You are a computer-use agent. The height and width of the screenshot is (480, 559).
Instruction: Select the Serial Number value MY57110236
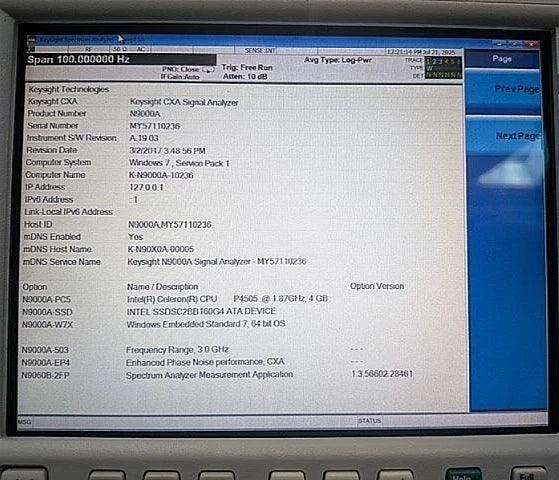[154, 126]
